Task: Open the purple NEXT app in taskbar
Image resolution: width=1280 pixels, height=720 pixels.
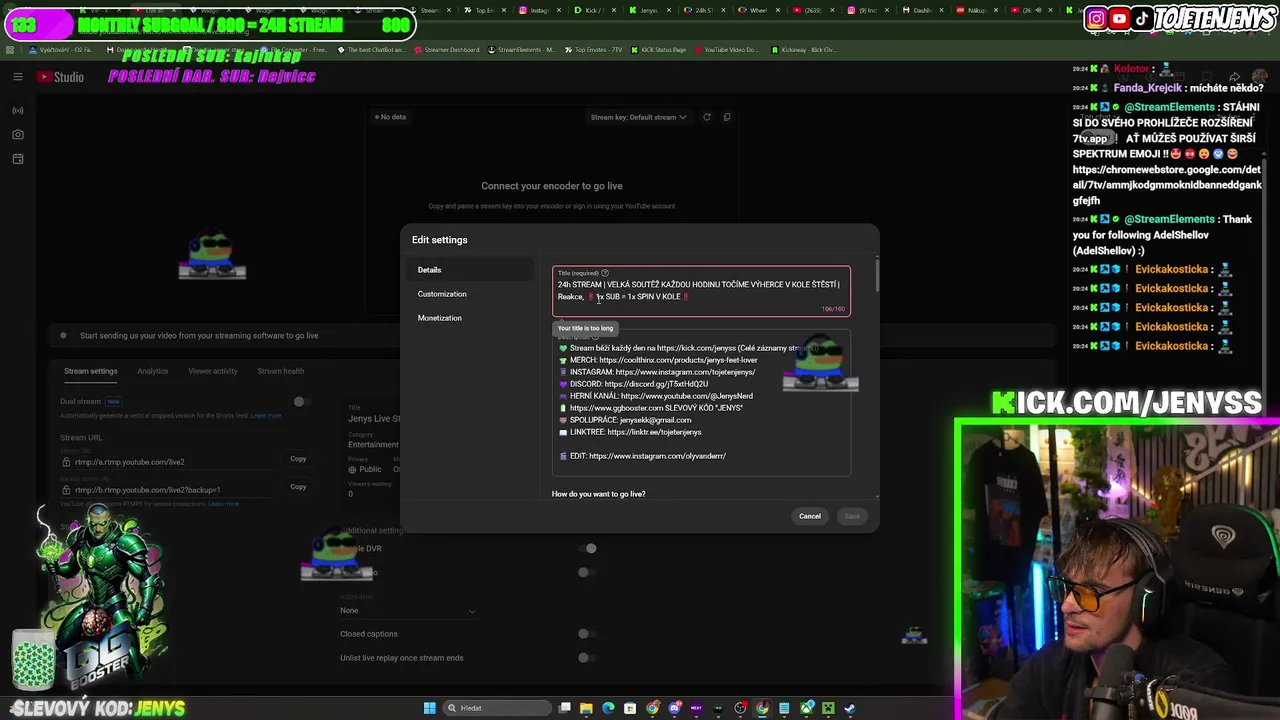Action: pos(696,708)
